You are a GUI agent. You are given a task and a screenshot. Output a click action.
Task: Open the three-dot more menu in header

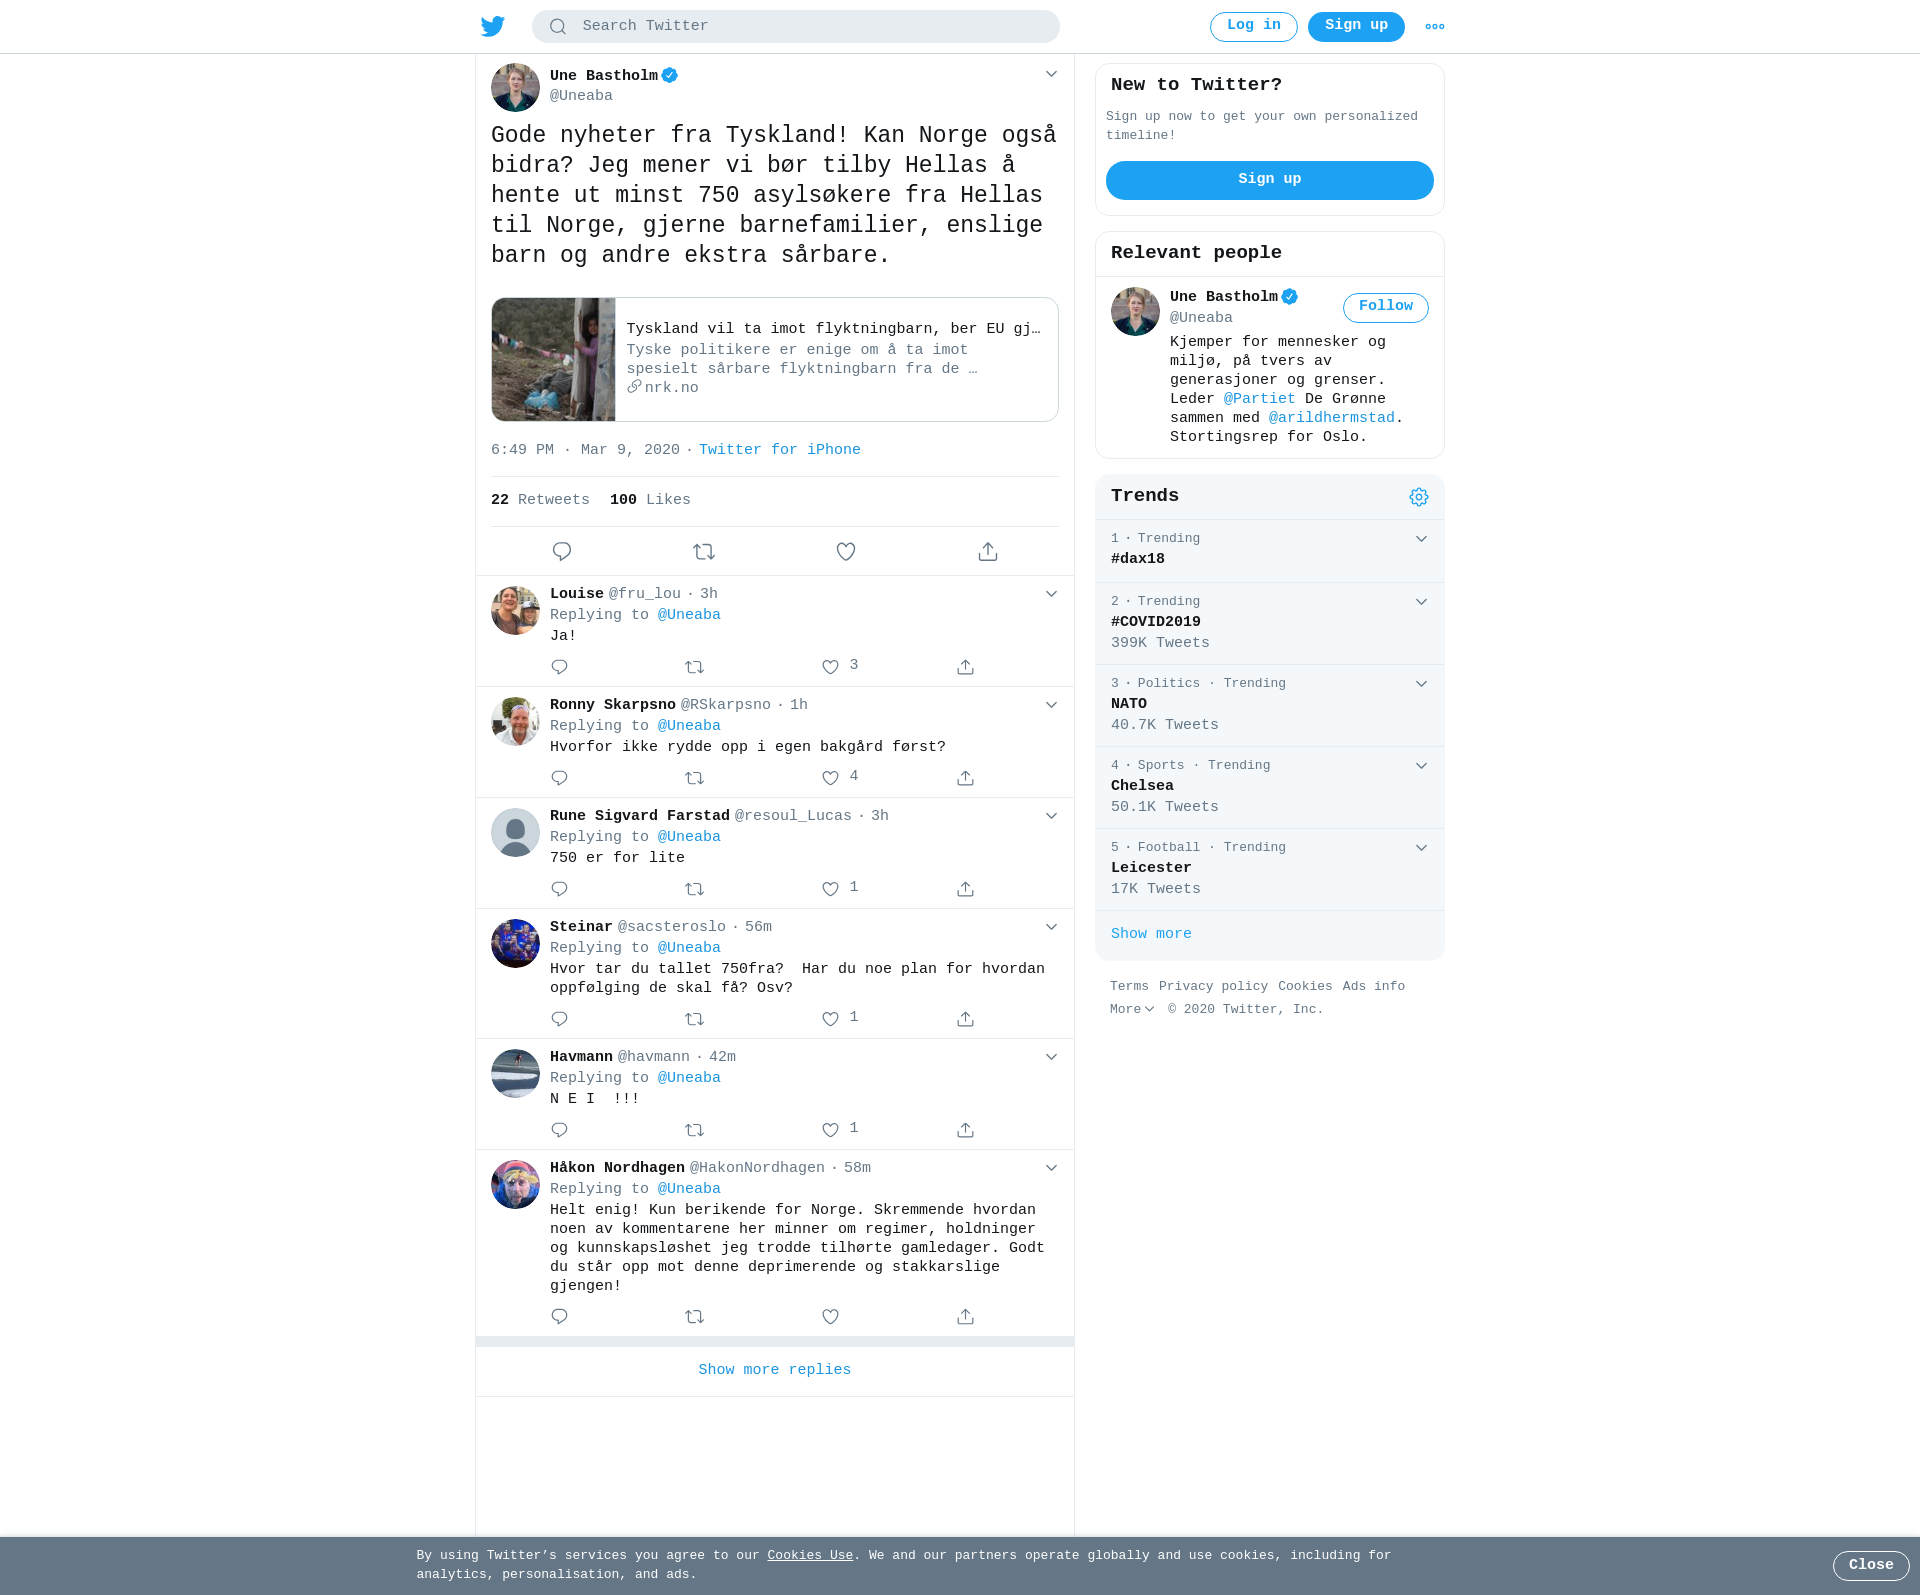[x=1435, y=27]
